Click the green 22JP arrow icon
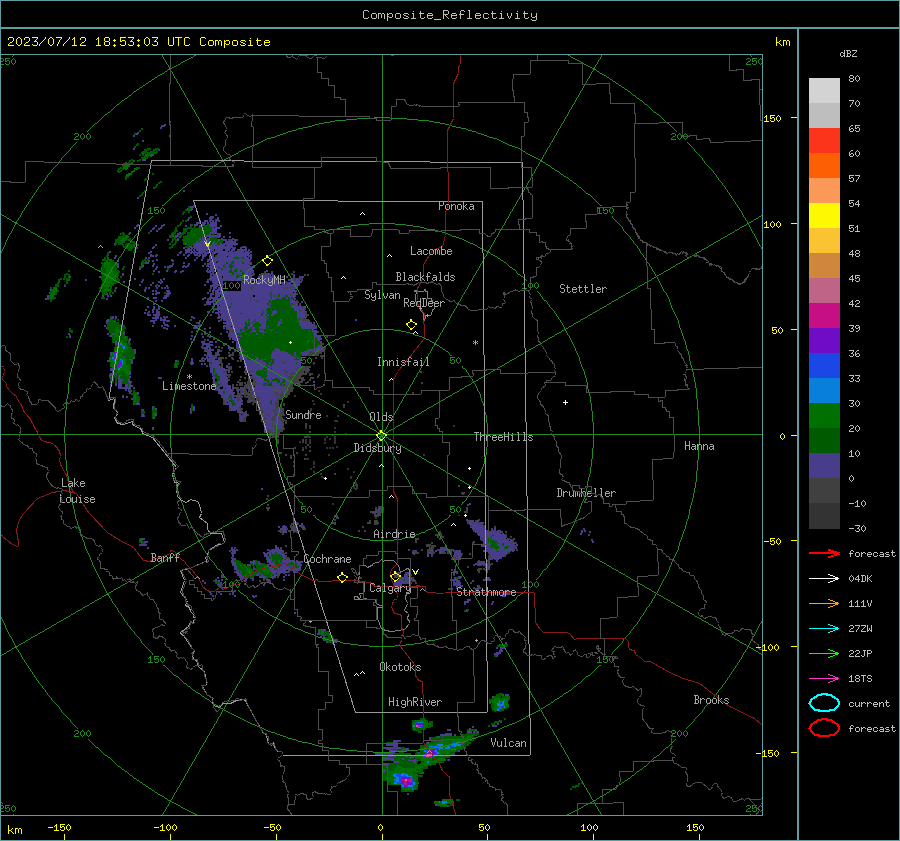 (824, 653)
